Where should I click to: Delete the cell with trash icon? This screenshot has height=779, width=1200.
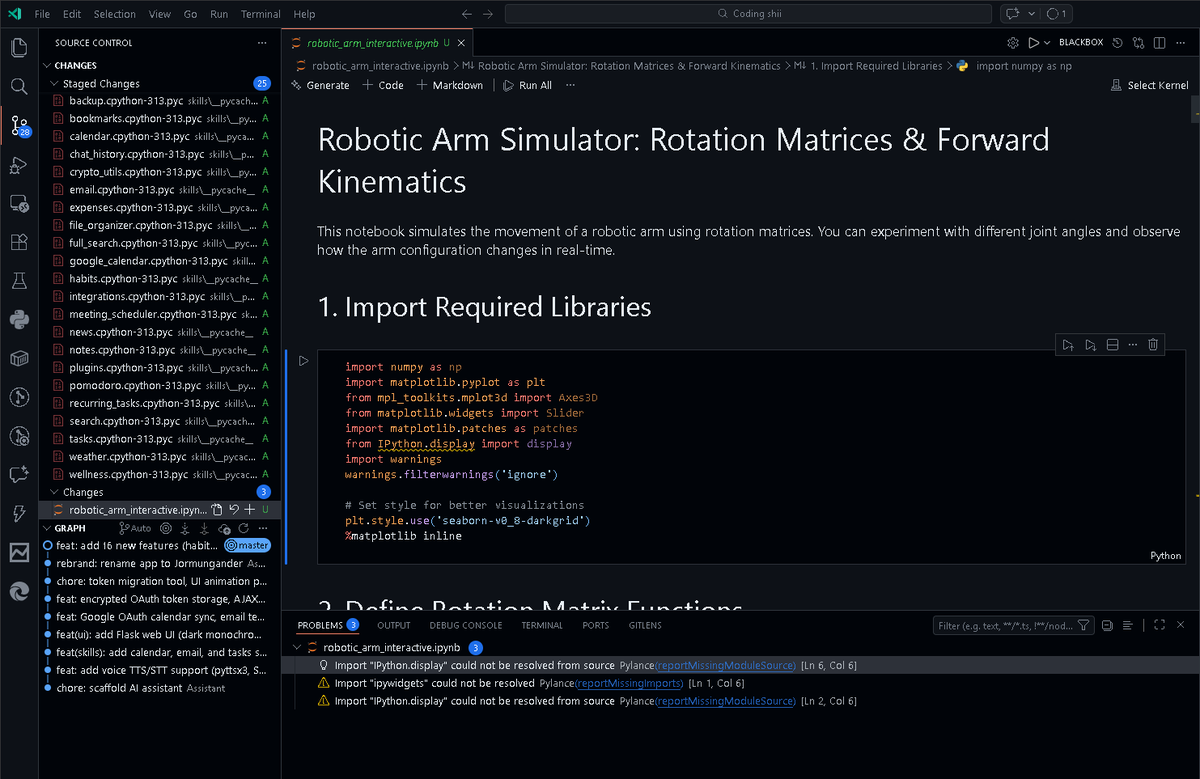click(x=1153, y=345)
